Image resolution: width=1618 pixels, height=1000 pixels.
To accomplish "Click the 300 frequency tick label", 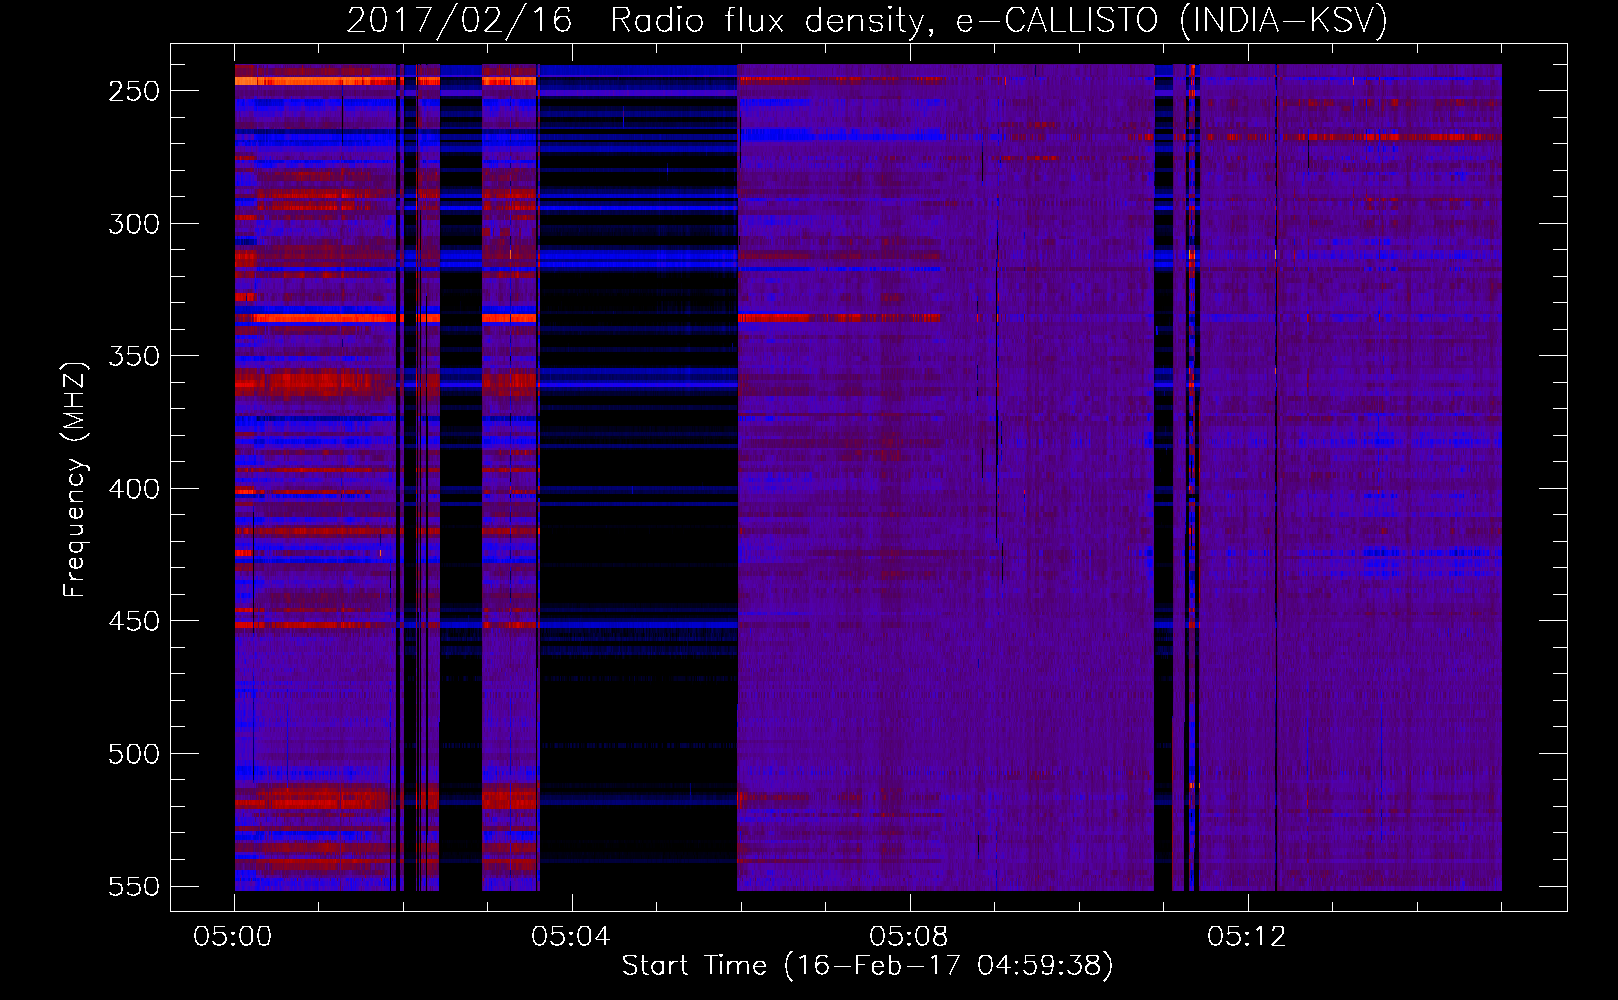I will 134,224.
